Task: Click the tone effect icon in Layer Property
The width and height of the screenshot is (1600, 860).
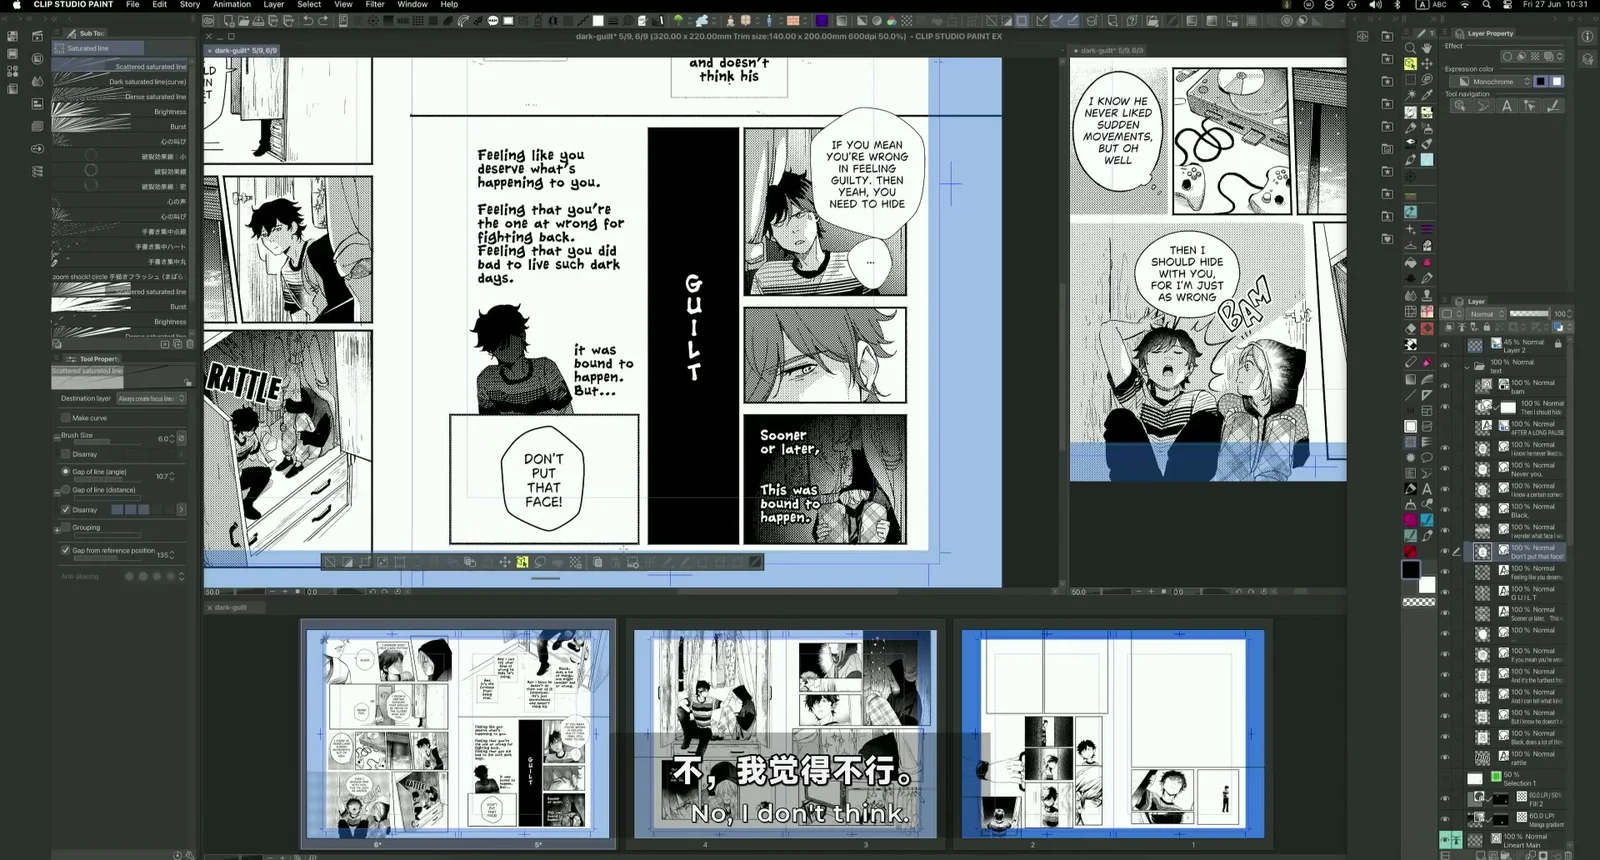Action: click(x=1535, y=56)
